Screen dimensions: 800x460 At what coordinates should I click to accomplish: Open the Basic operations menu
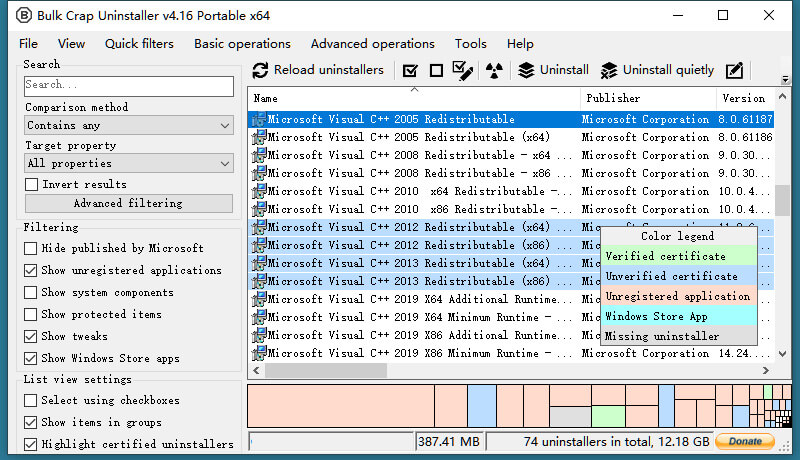point(242,44)
